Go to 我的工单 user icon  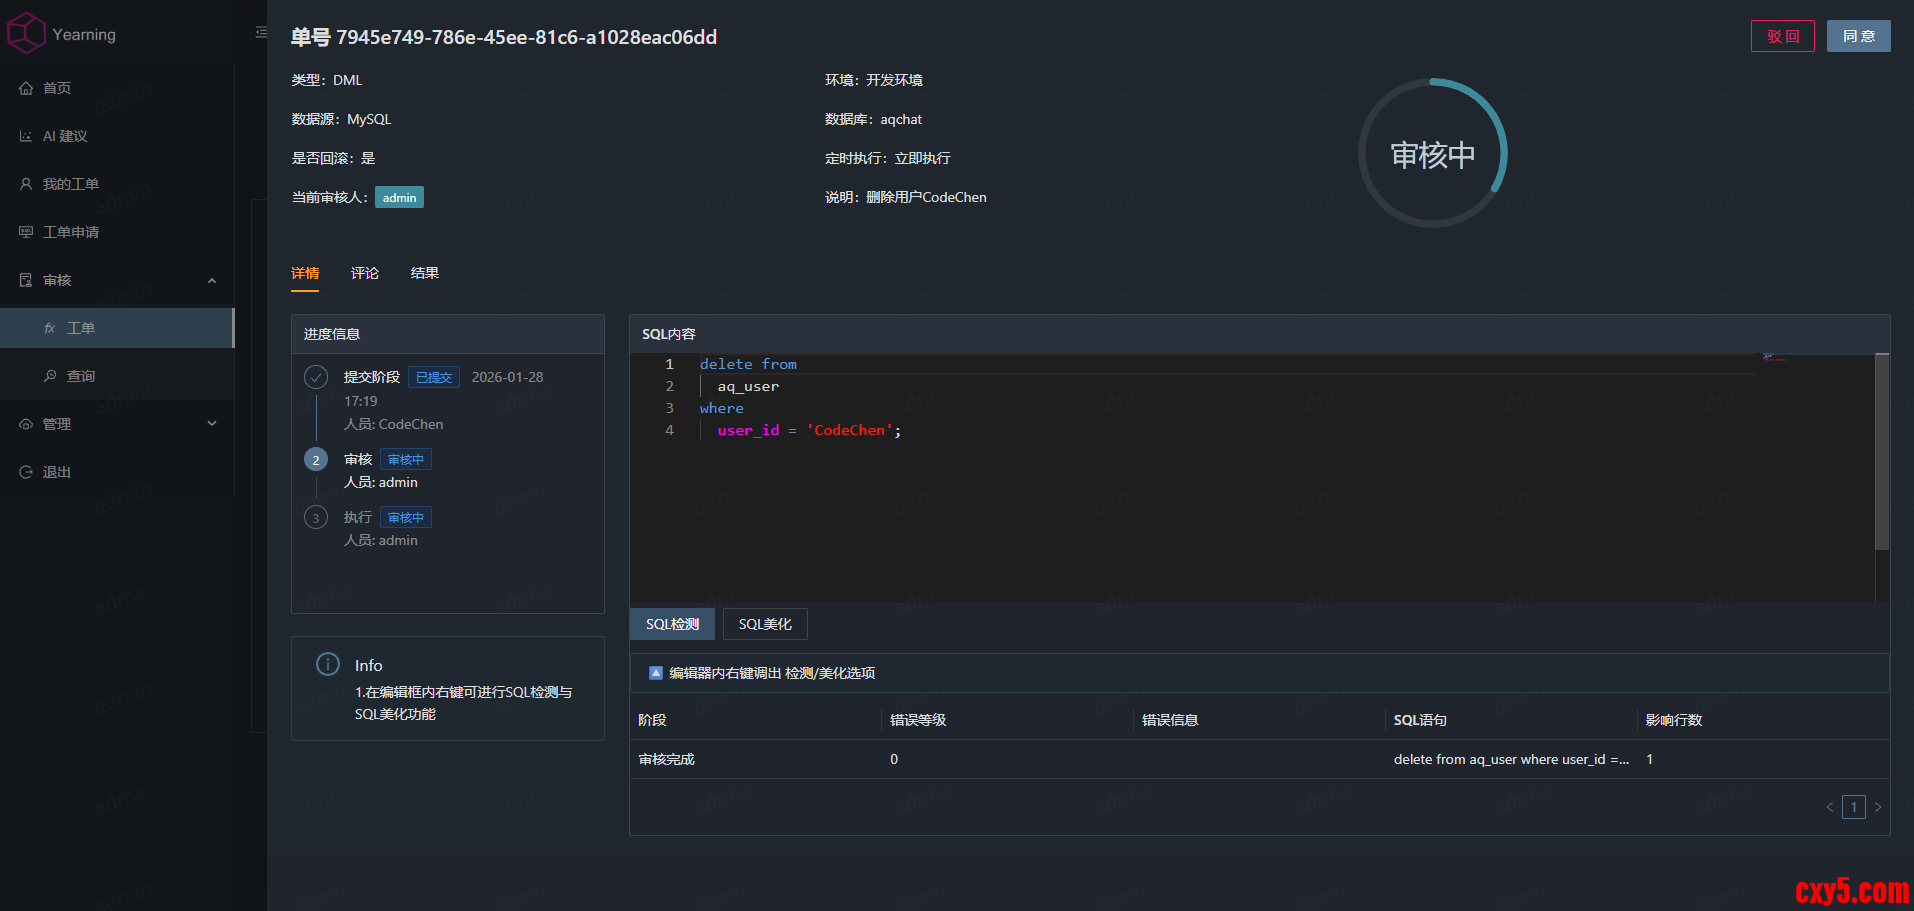26,184
